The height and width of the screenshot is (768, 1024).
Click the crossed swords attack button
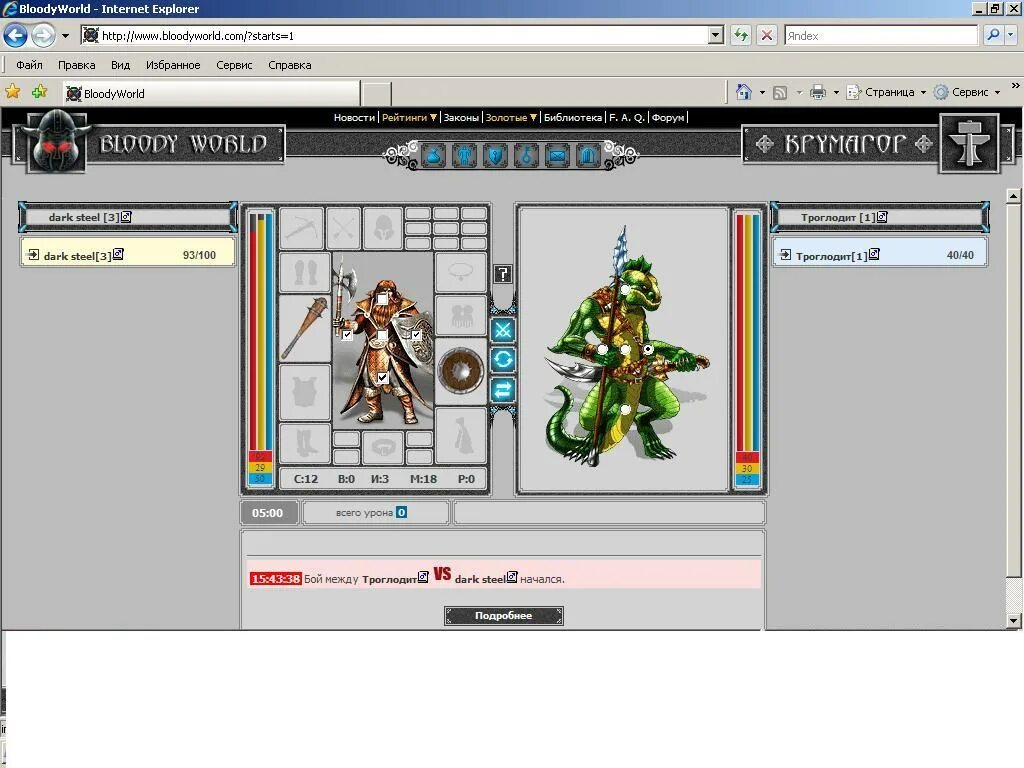click(x=503, y=330)
